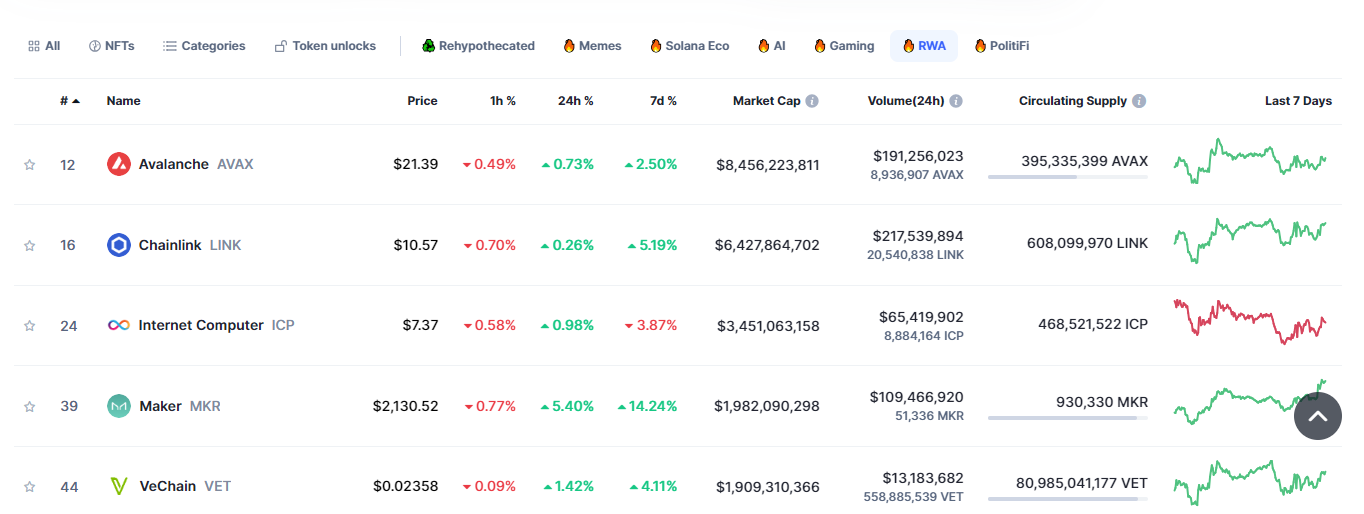The width and height of the screenshot is (1364, 514).
Task: Sort by the Name column header
Action: [123, 101]
